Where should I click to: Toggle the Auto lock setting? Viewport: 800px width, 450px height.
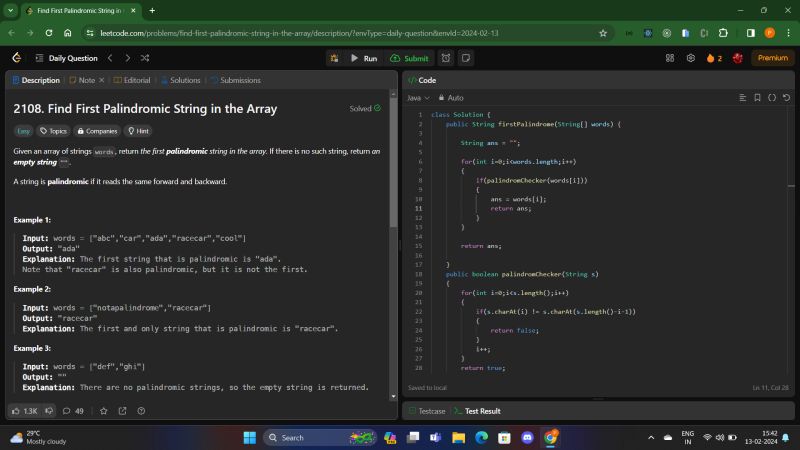tap(451, 98)
